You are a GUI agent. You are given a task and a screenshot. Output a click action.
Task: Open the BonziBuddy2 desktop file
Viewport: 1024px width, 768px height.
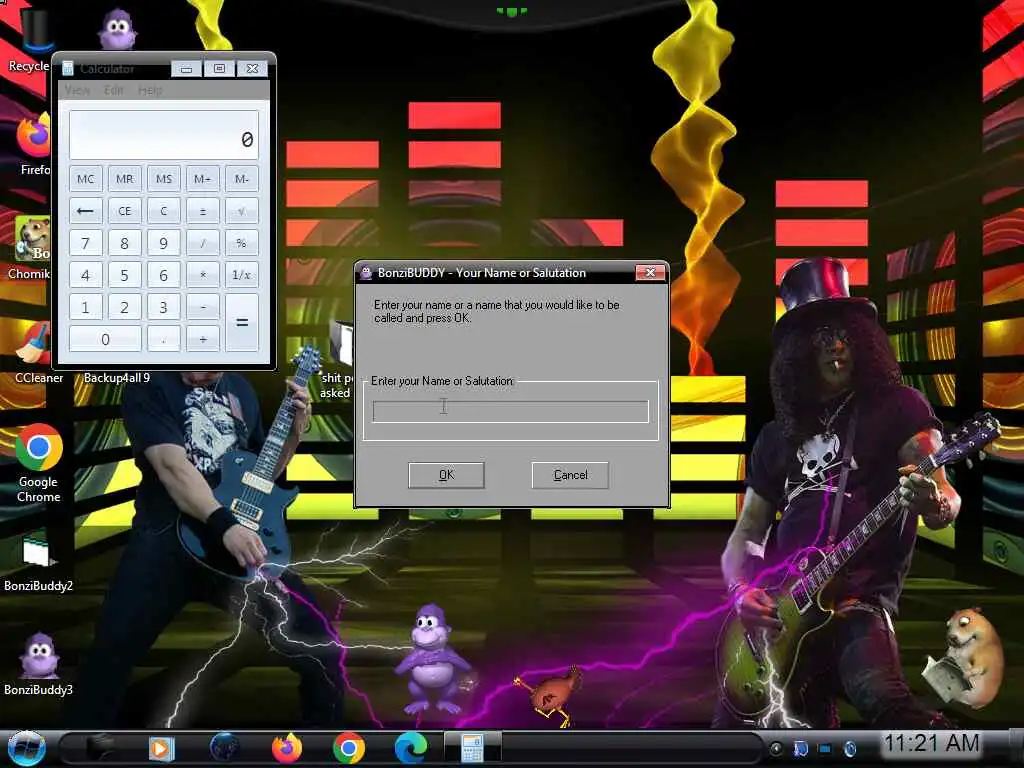38,562
